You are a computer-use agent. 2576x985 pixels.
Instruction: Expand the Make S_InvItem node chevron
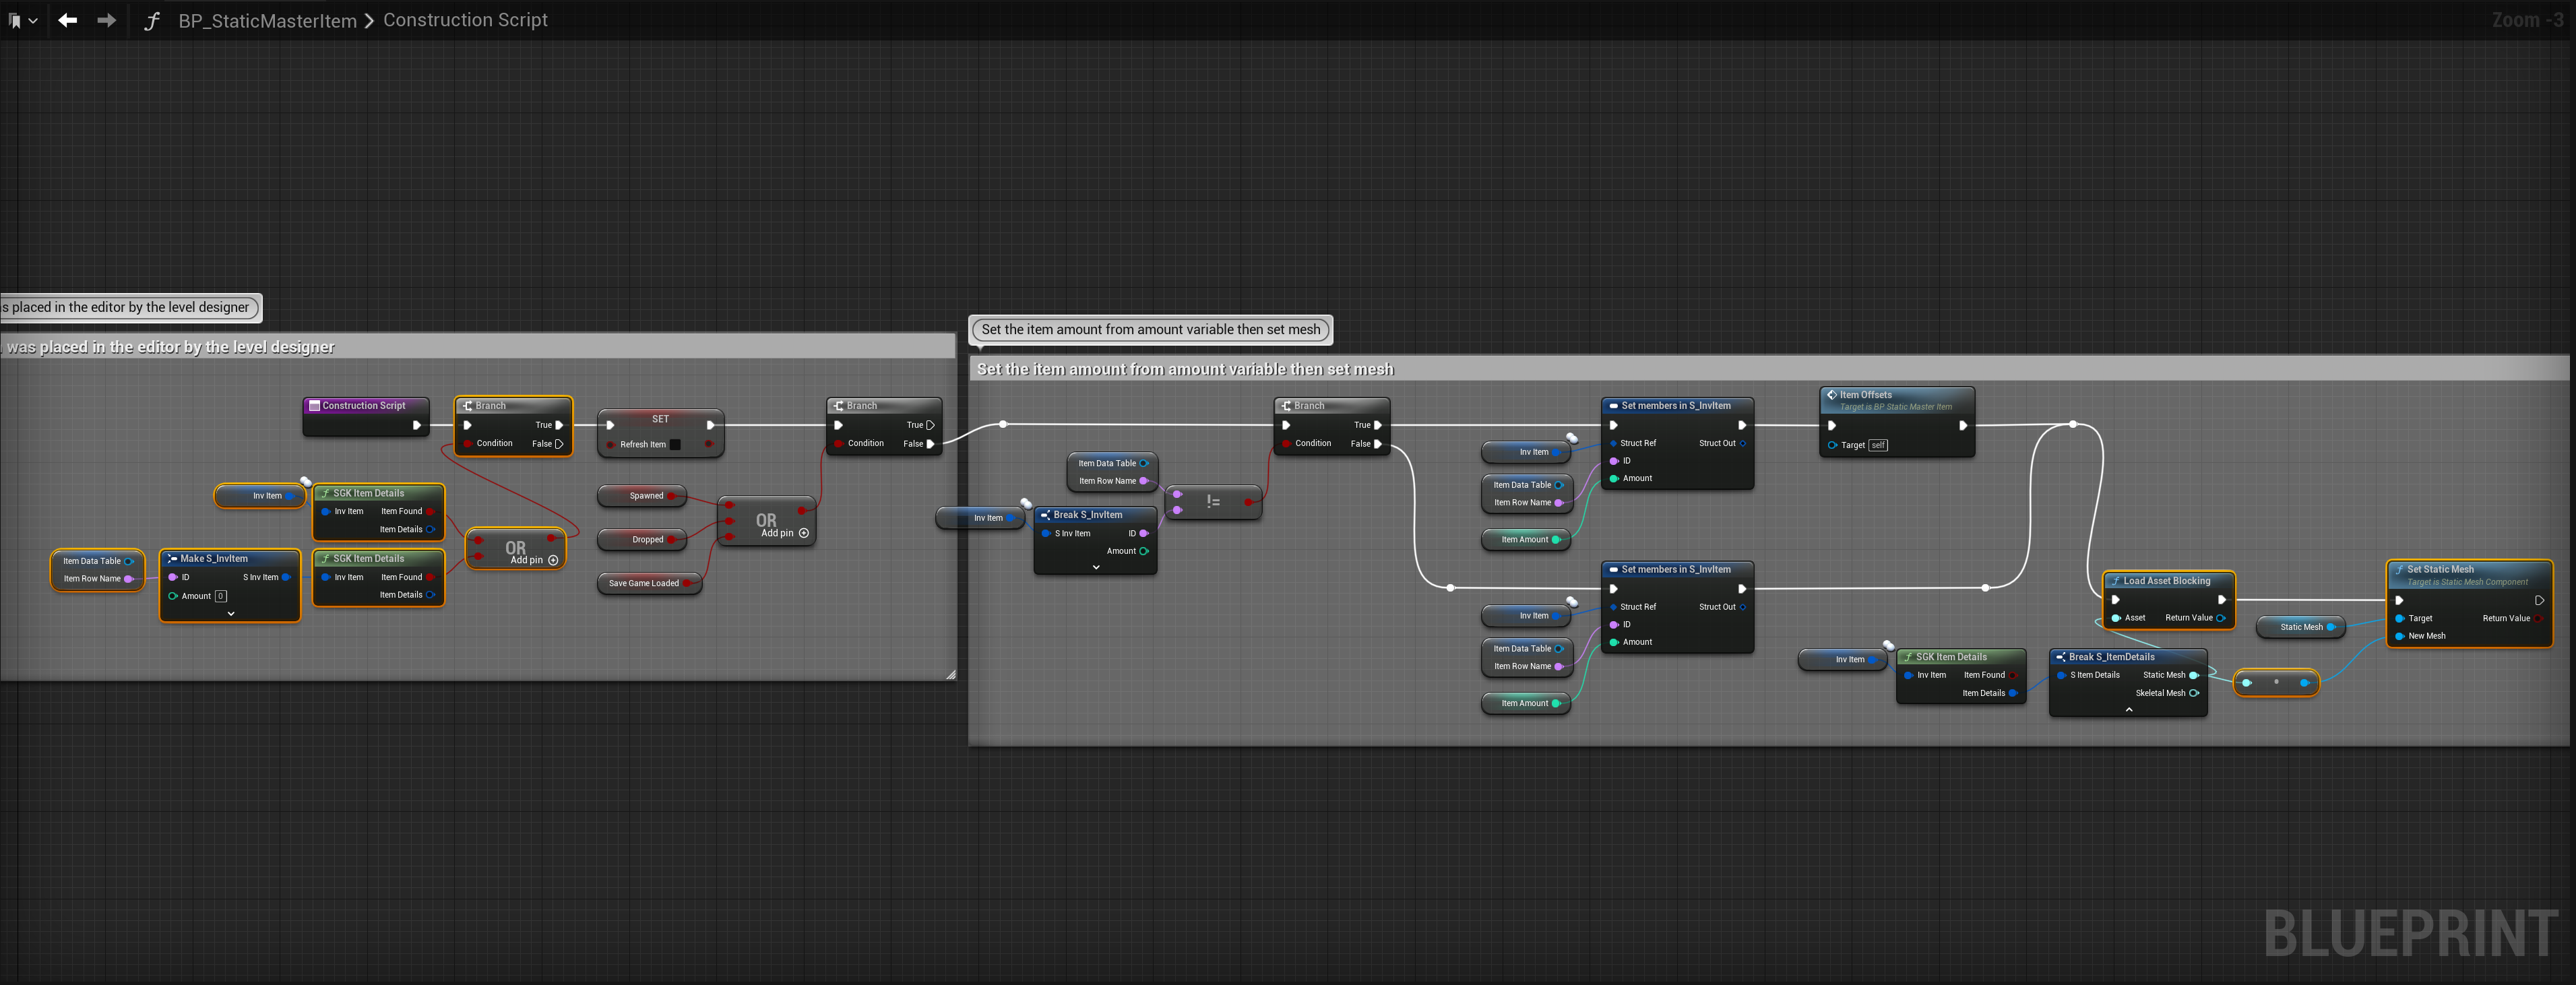[231, 614]
